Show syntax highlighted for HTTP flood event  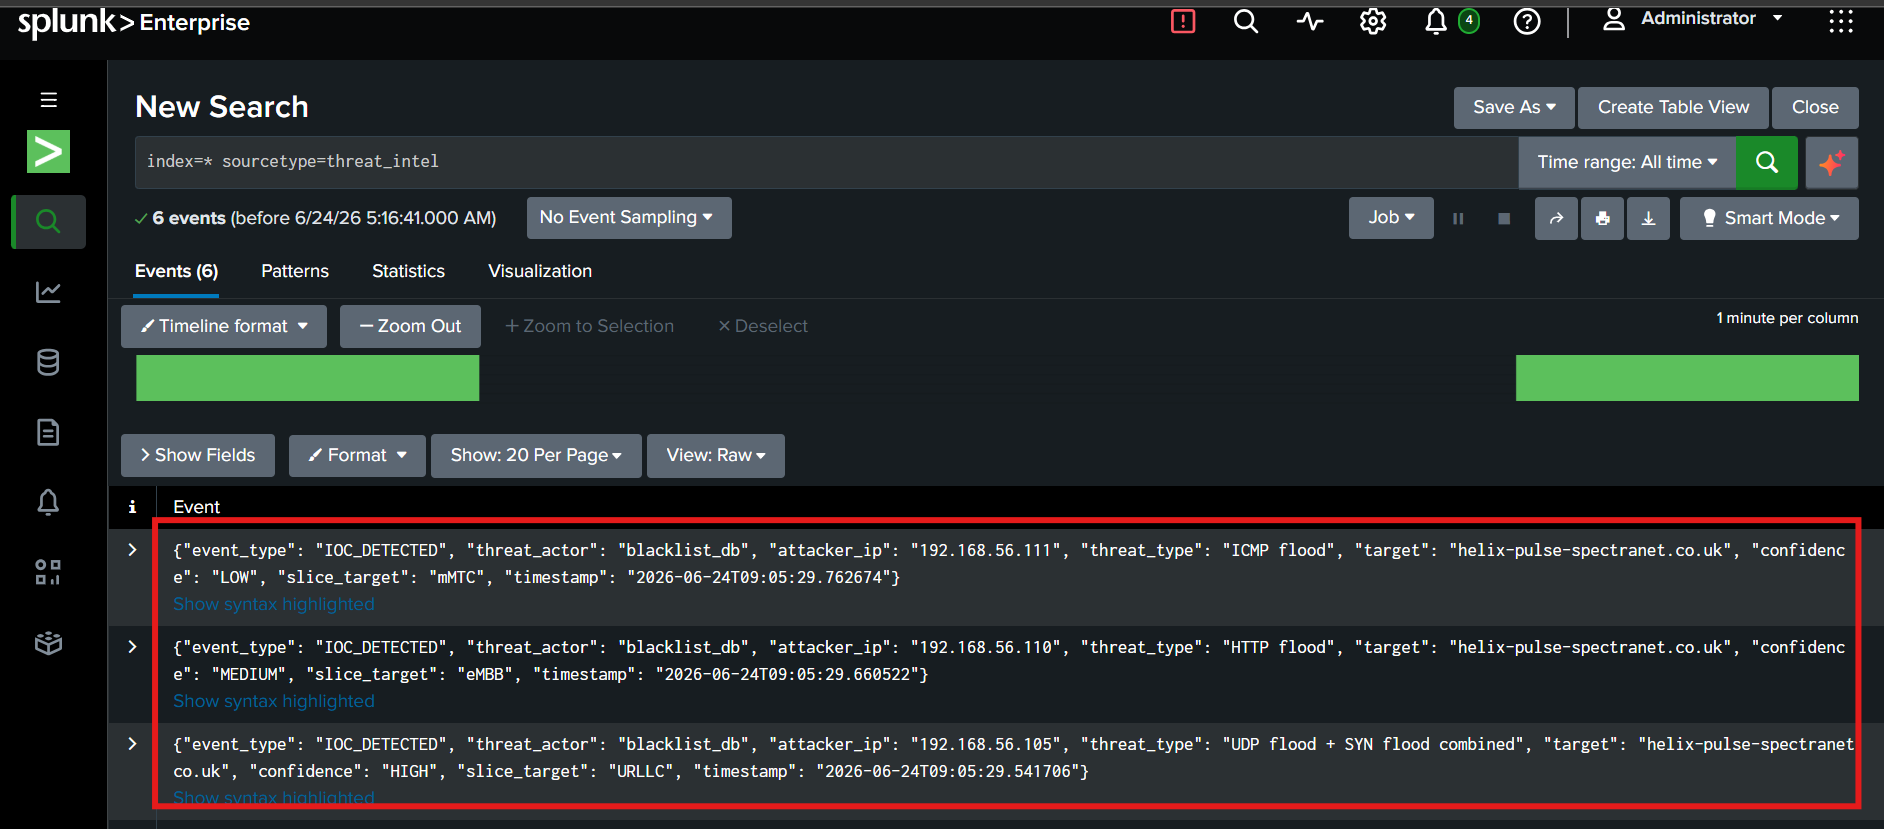[274, 701]
